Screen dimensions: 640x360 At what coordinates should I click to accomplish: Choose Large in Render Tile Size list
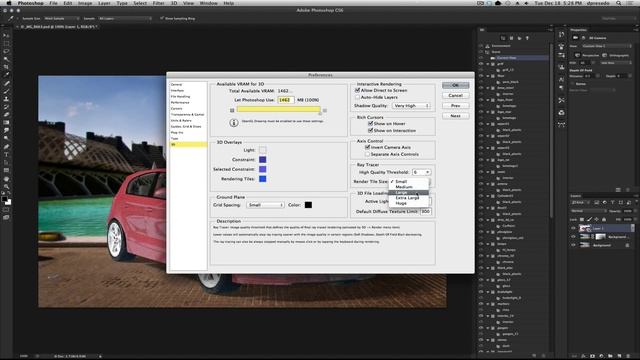[x=408, y=192]
